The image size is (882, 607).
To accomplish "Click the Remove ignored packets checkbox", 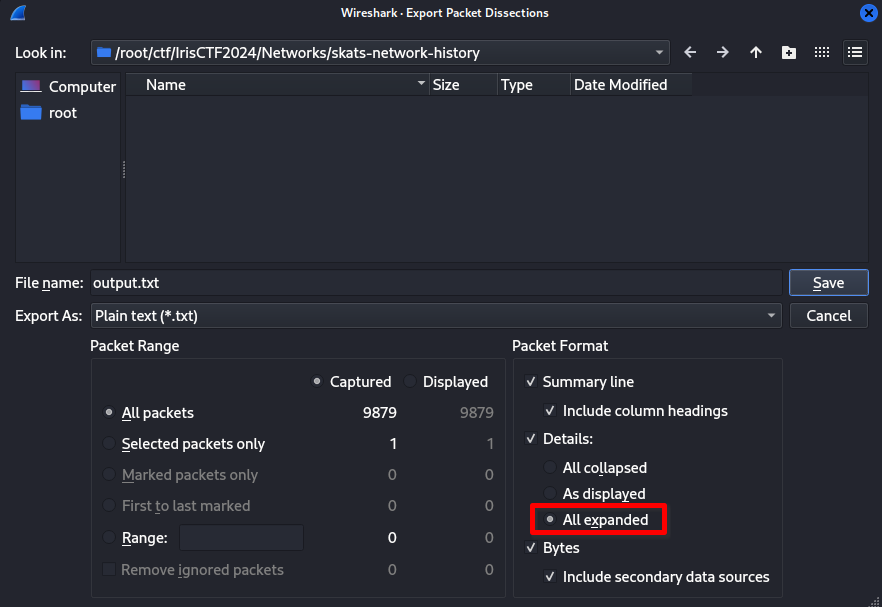I will [109, 569].
